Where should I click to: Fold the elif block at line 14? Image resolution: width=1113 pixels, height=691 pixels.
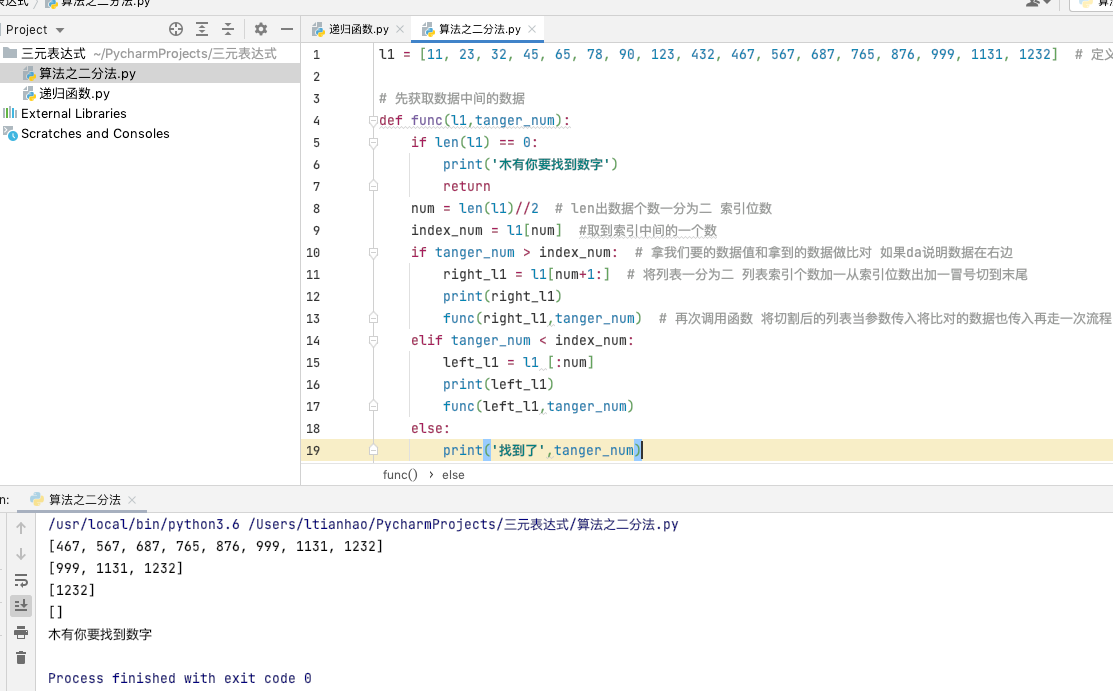pos(373,341)
